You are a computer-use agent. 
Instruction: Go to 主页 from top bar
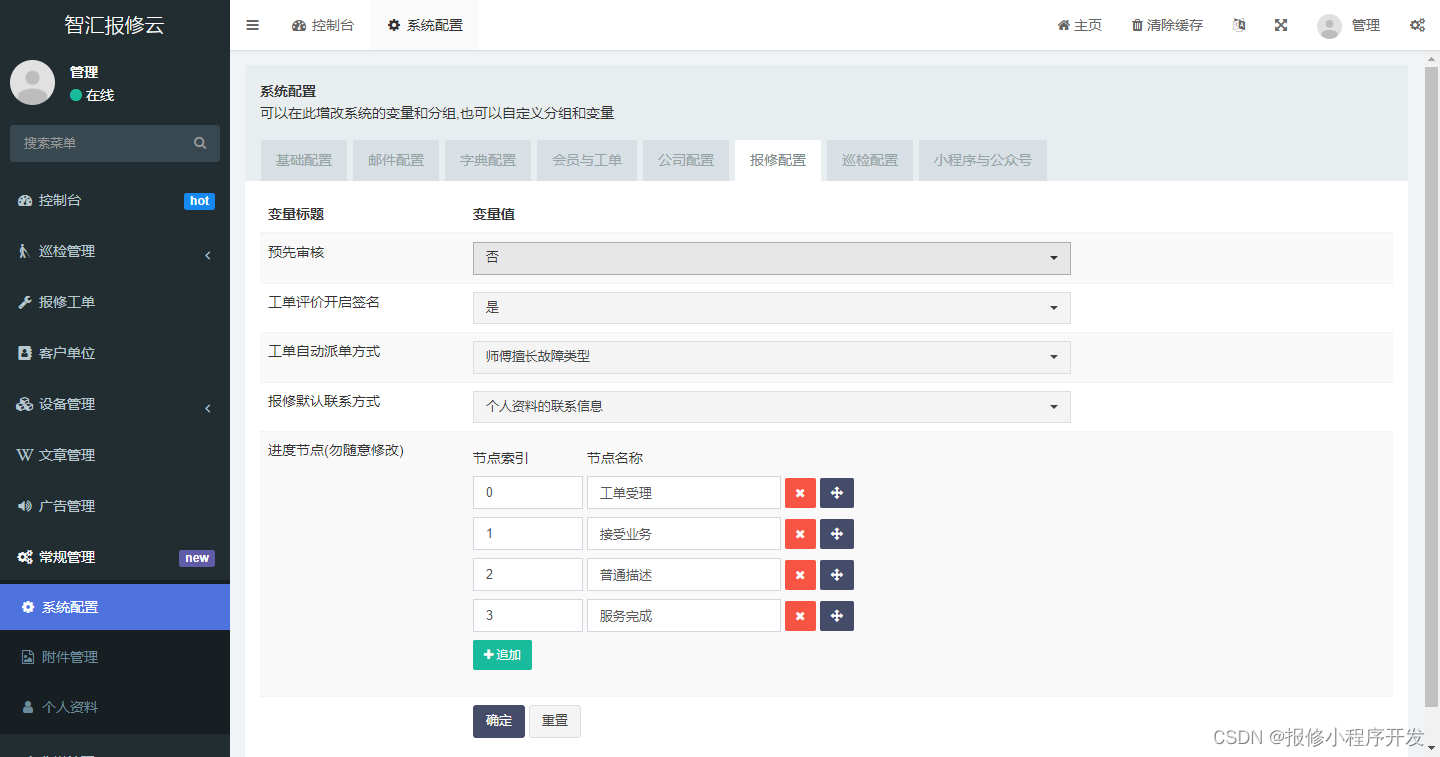tap(1080, 25)
